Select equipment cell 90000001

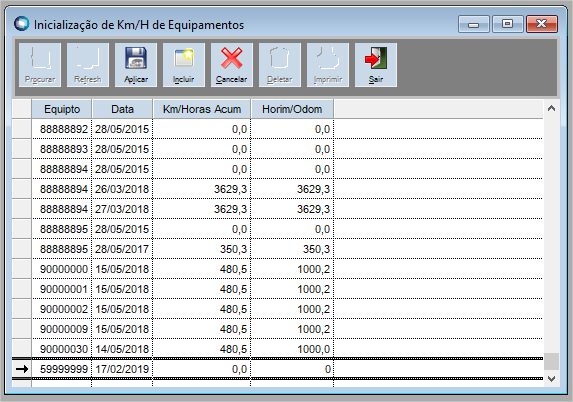pos(62,289)
